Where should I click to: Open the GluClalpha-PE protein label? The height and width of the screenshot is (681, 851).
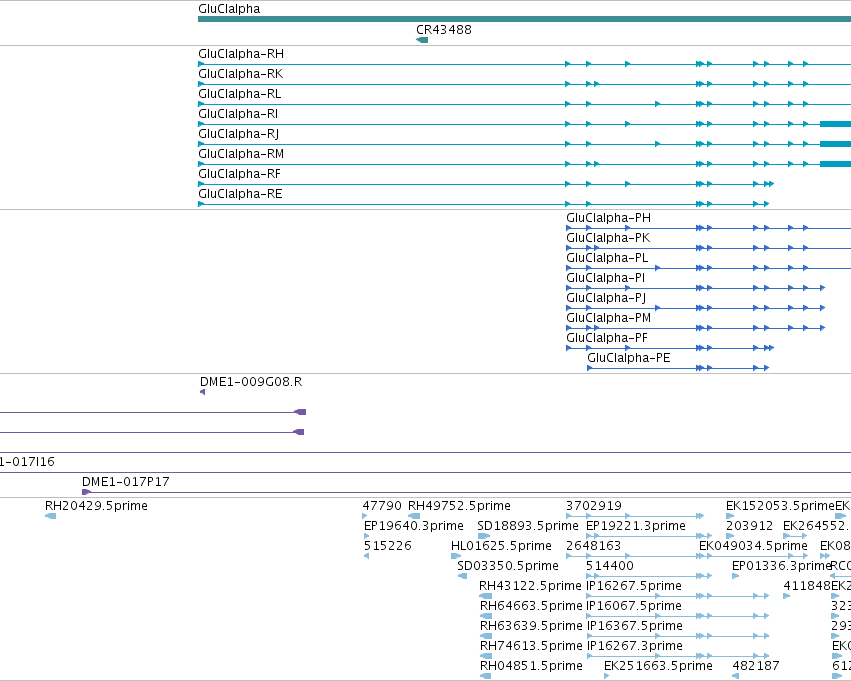click(x=629, y=358)
